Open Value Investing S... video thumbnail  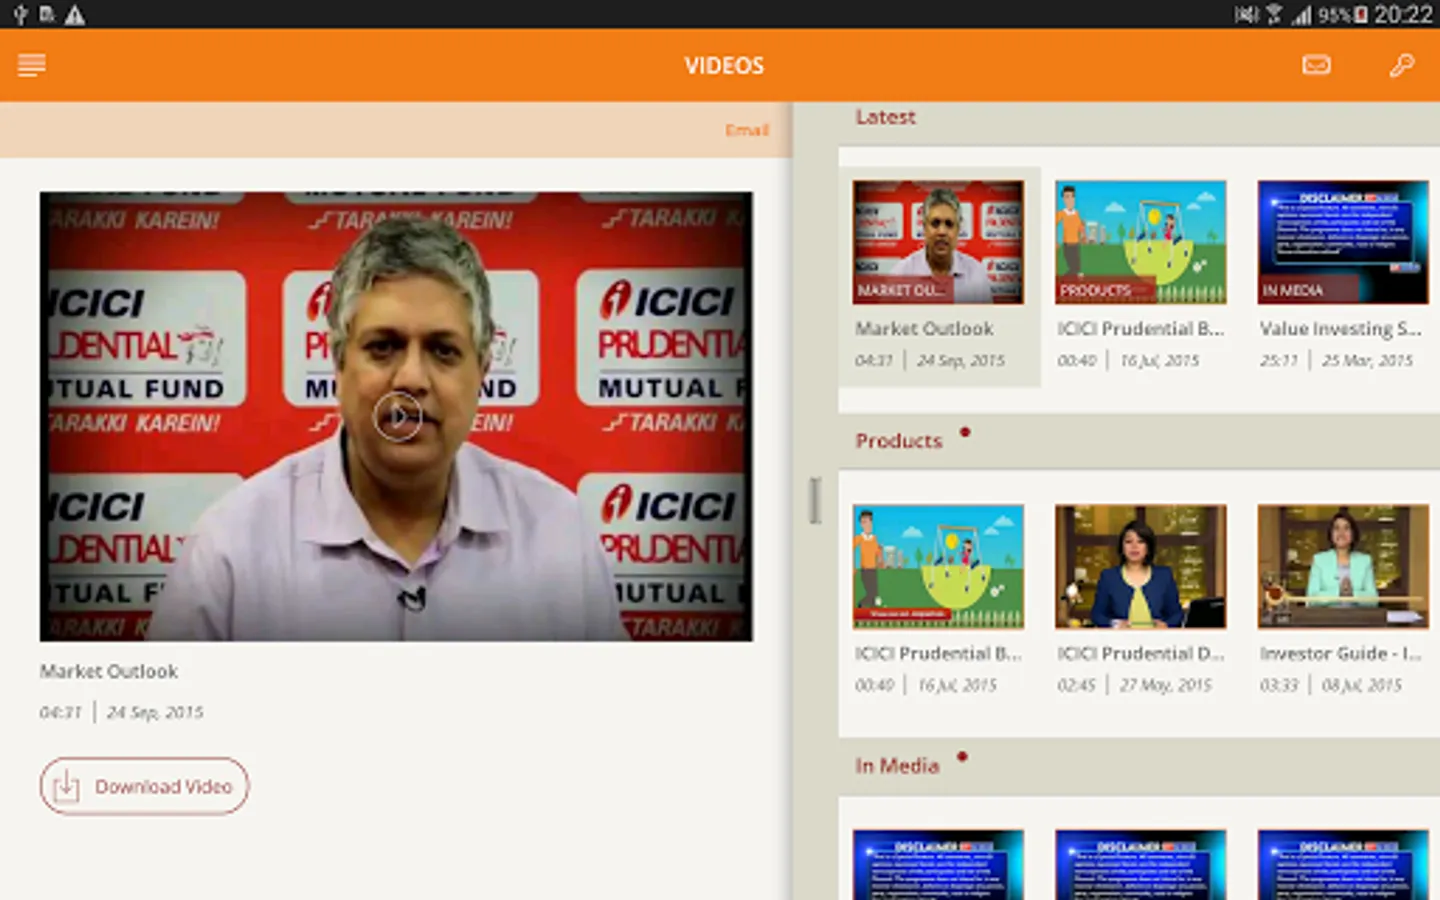coord(1342,242)
